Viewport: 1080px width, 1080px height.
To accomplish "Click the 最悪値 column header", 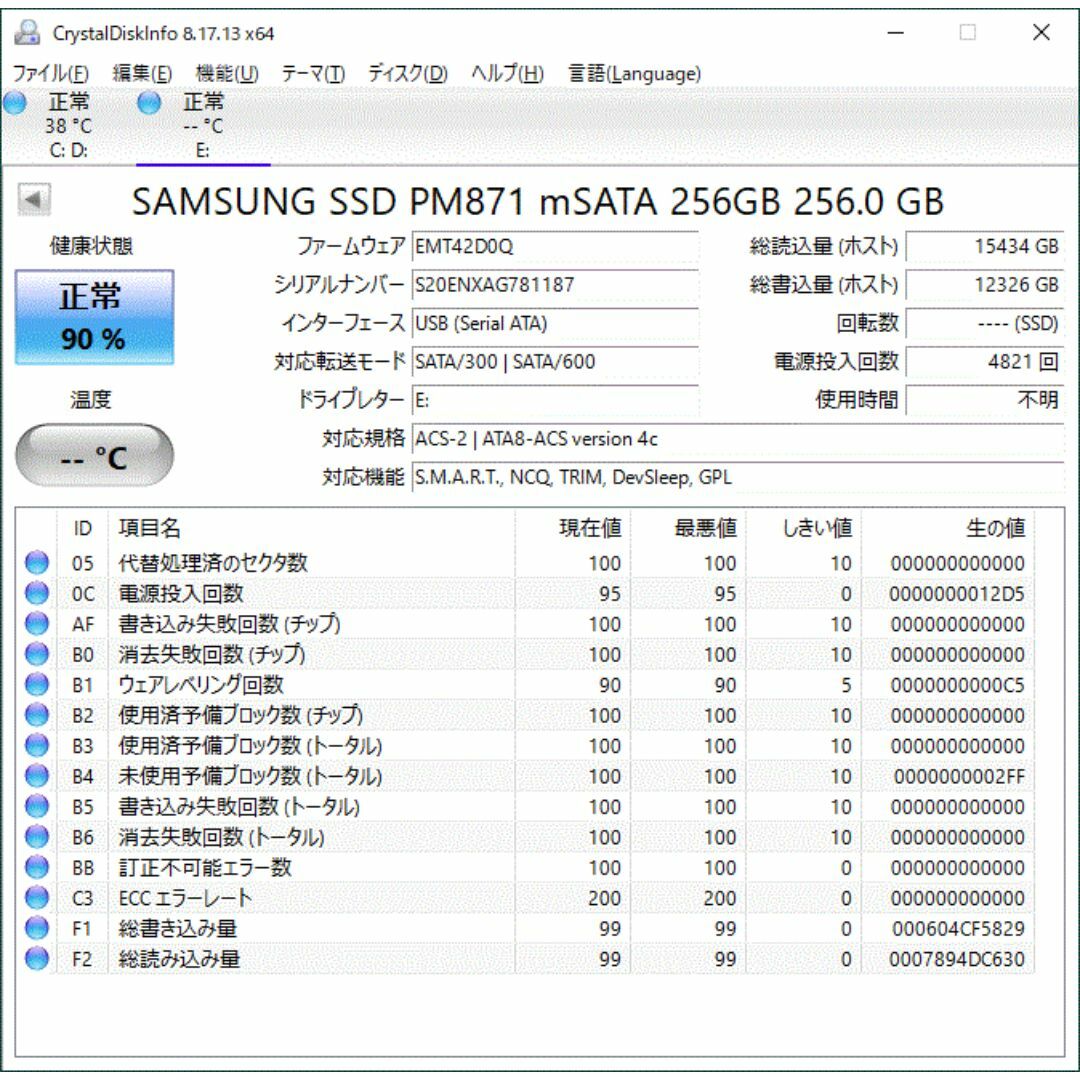I will [x=688, y=528].
